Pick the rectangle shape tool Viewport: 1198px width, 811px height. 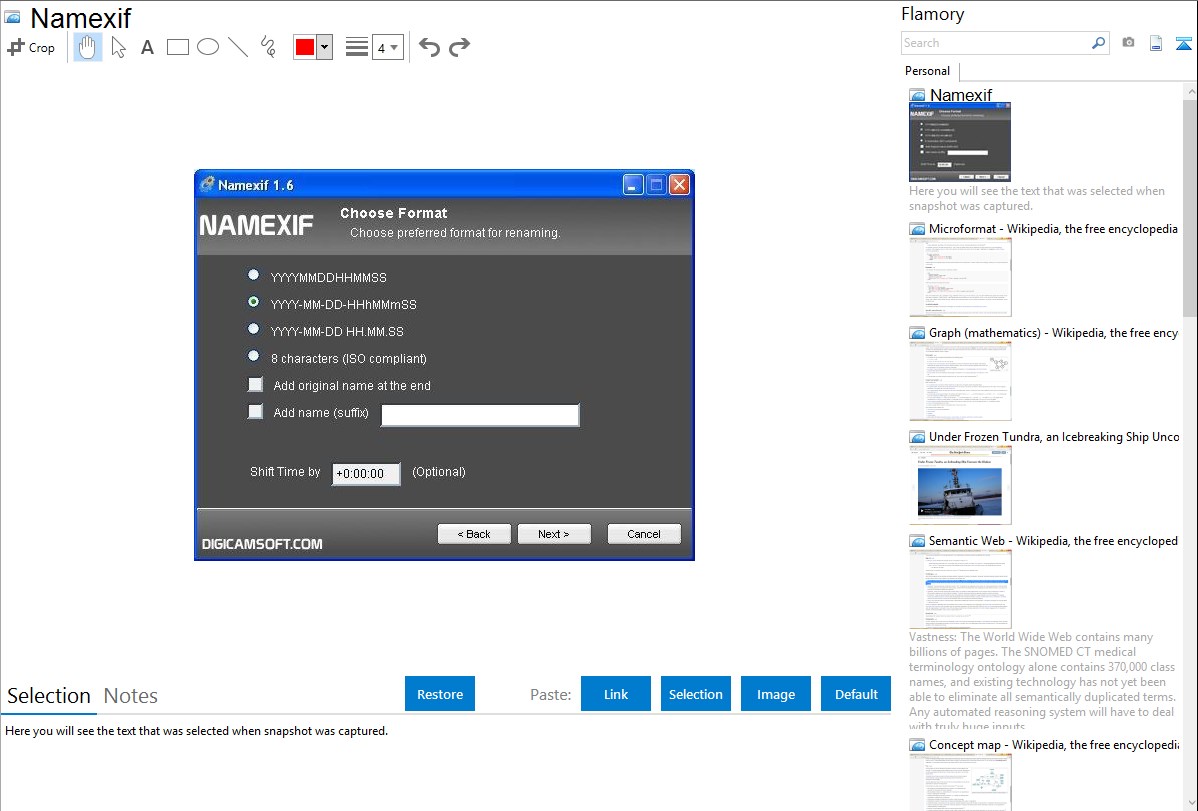pyautogui.click(x=178, y=47)
